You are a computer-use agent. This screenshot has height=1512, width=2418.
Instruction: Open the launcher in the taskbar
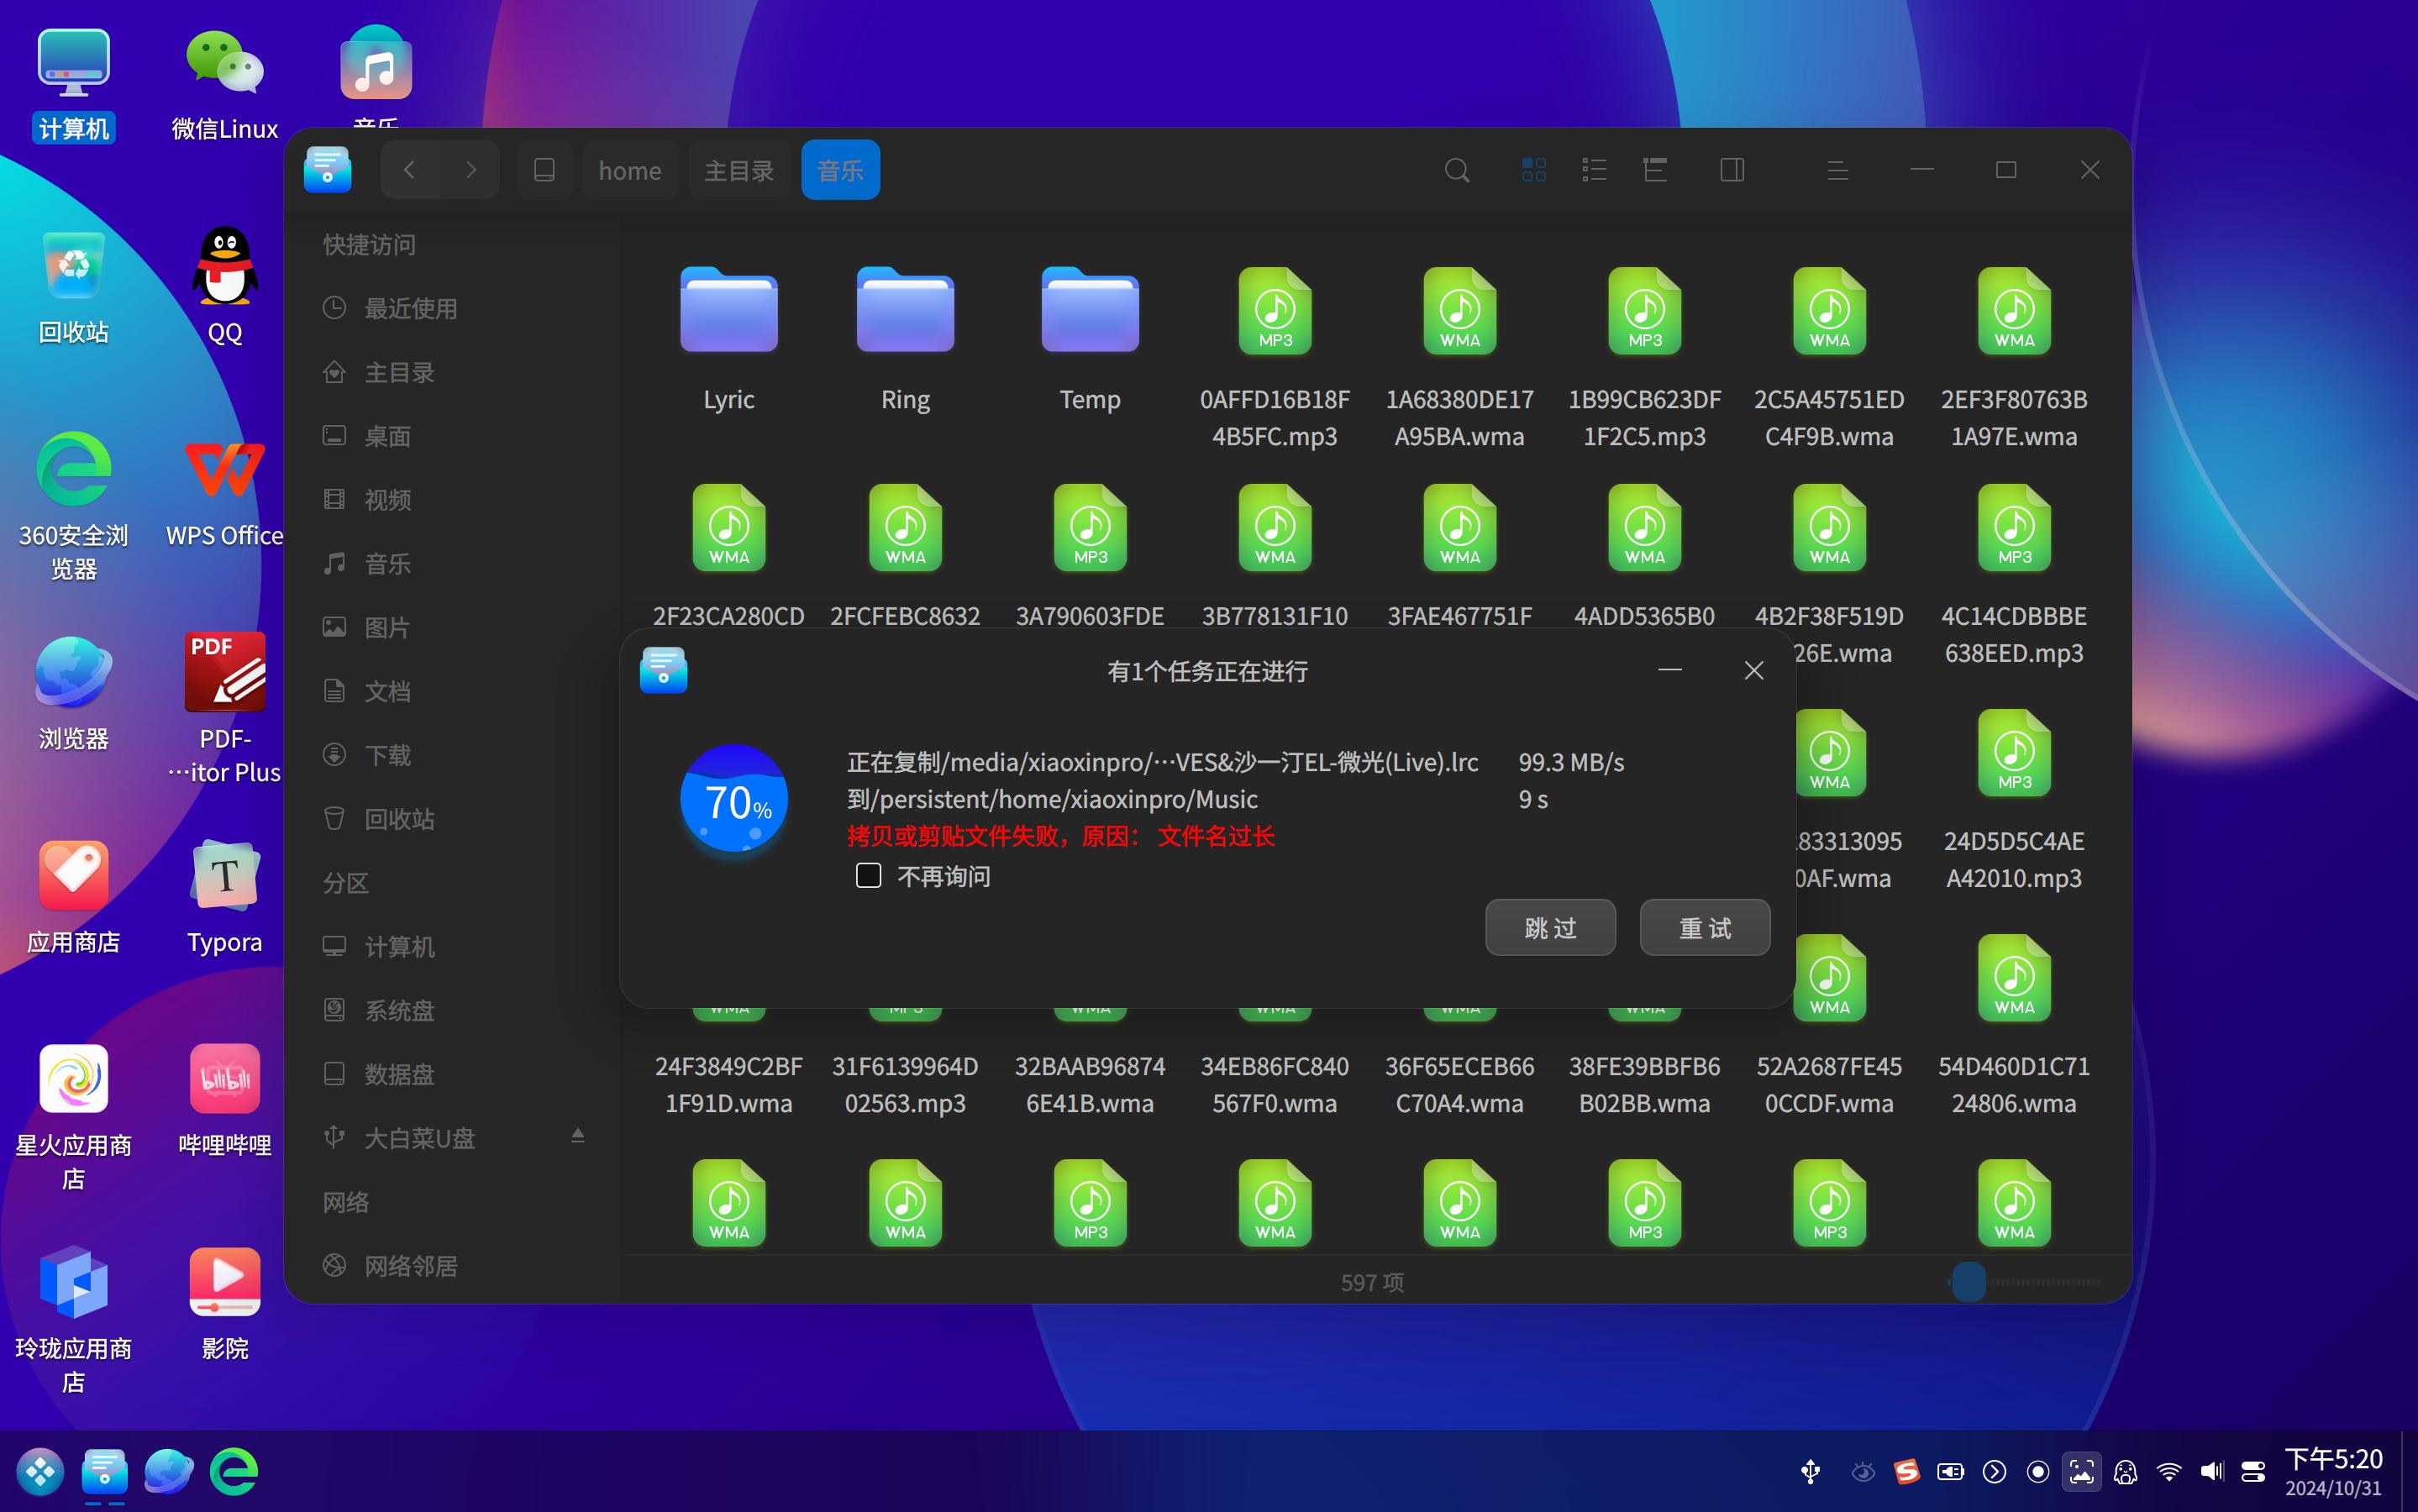[40, 1471]
